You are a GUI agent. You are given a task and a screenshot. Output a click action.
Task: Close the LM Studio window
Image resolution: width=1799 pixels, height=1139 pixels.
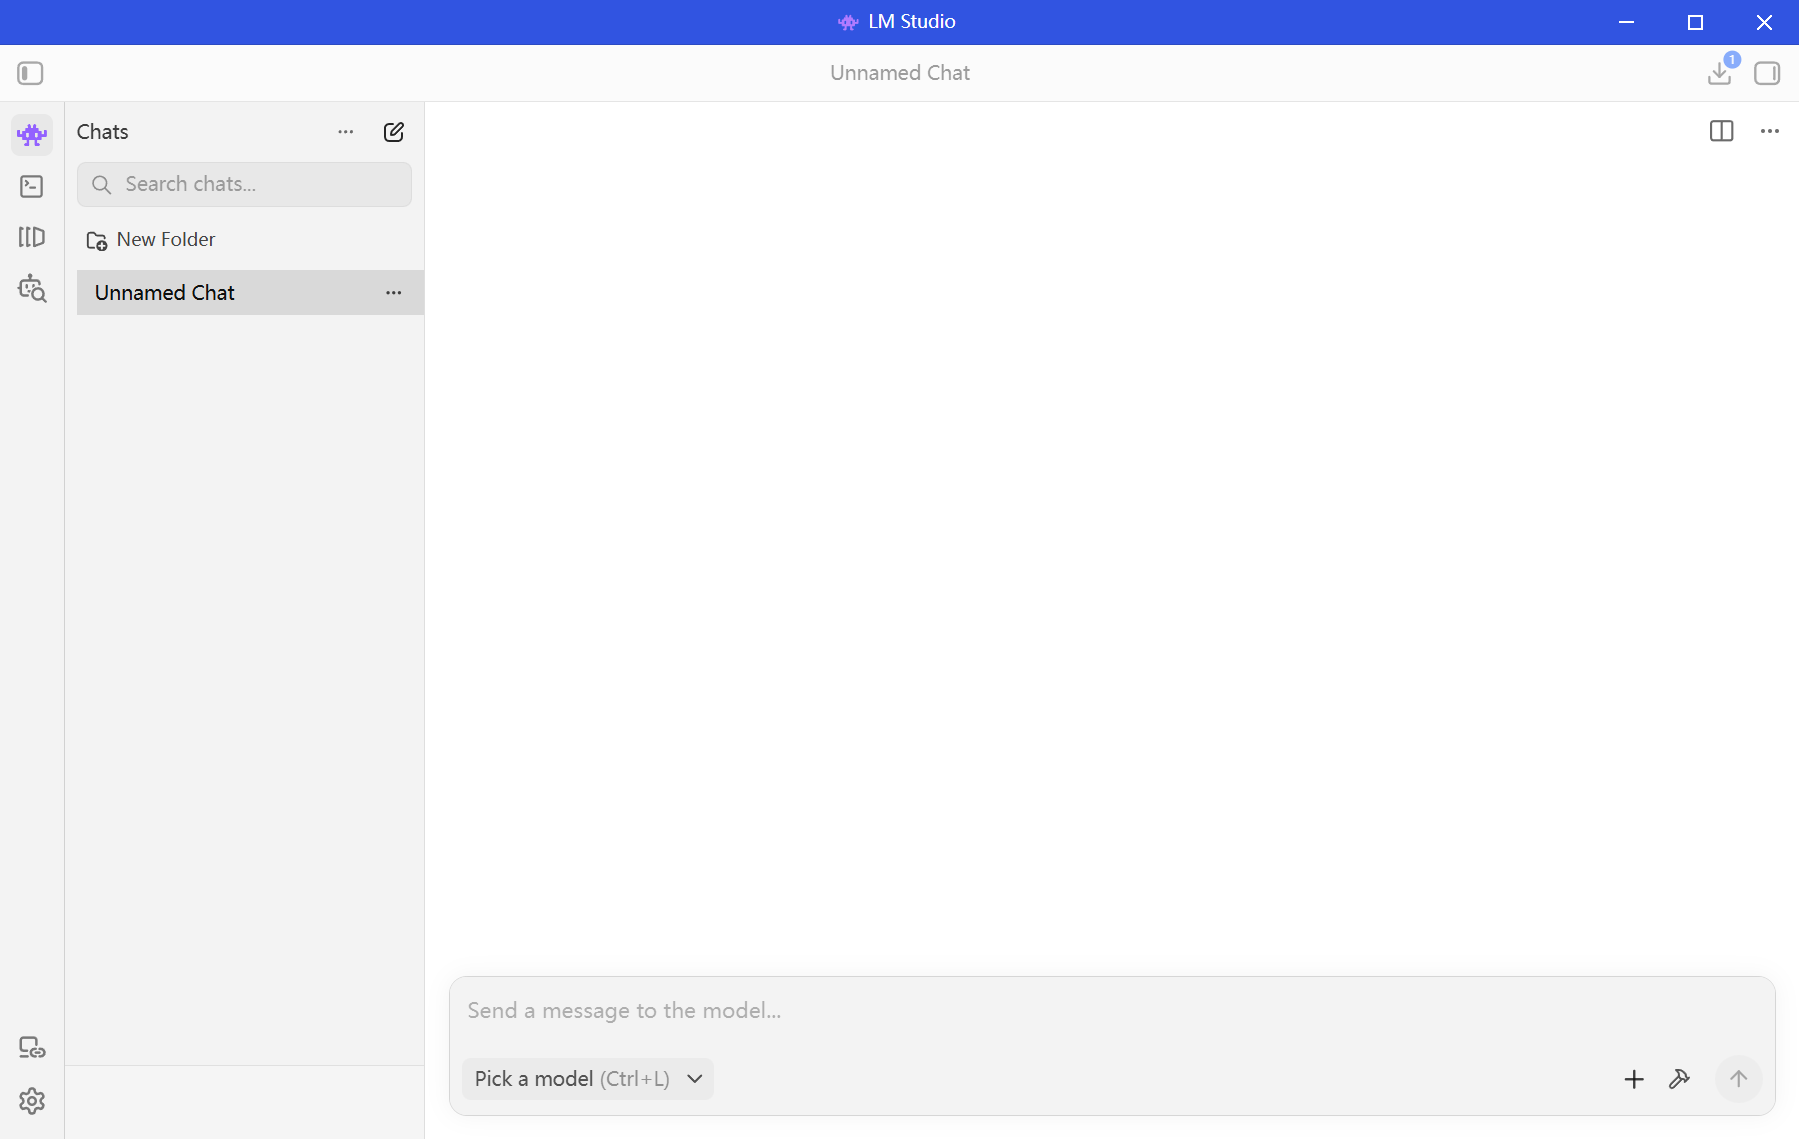(x=1764, y=22)
